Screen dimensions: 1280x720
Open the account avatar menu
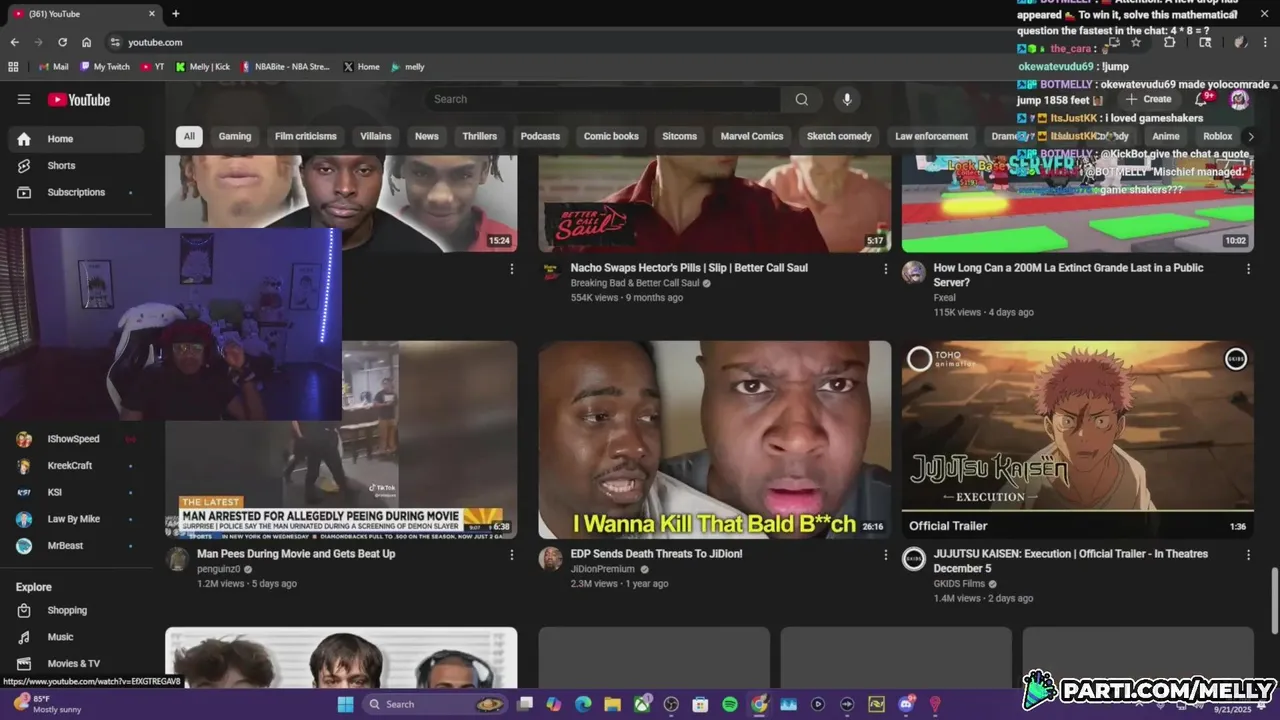[x=1239, y=99]
